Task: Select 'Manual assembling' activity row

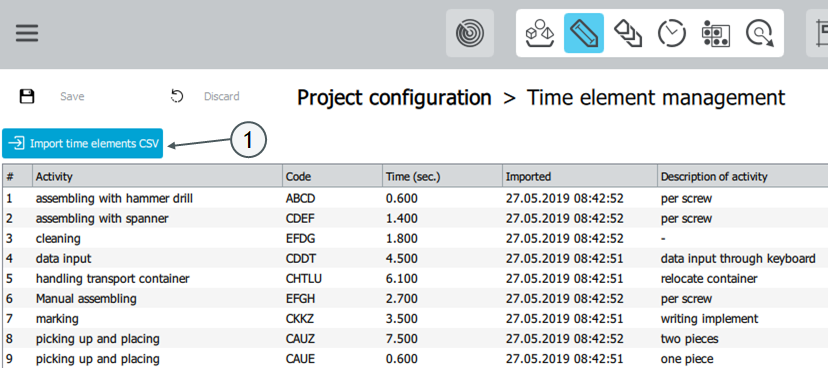Action: point(415,299)
